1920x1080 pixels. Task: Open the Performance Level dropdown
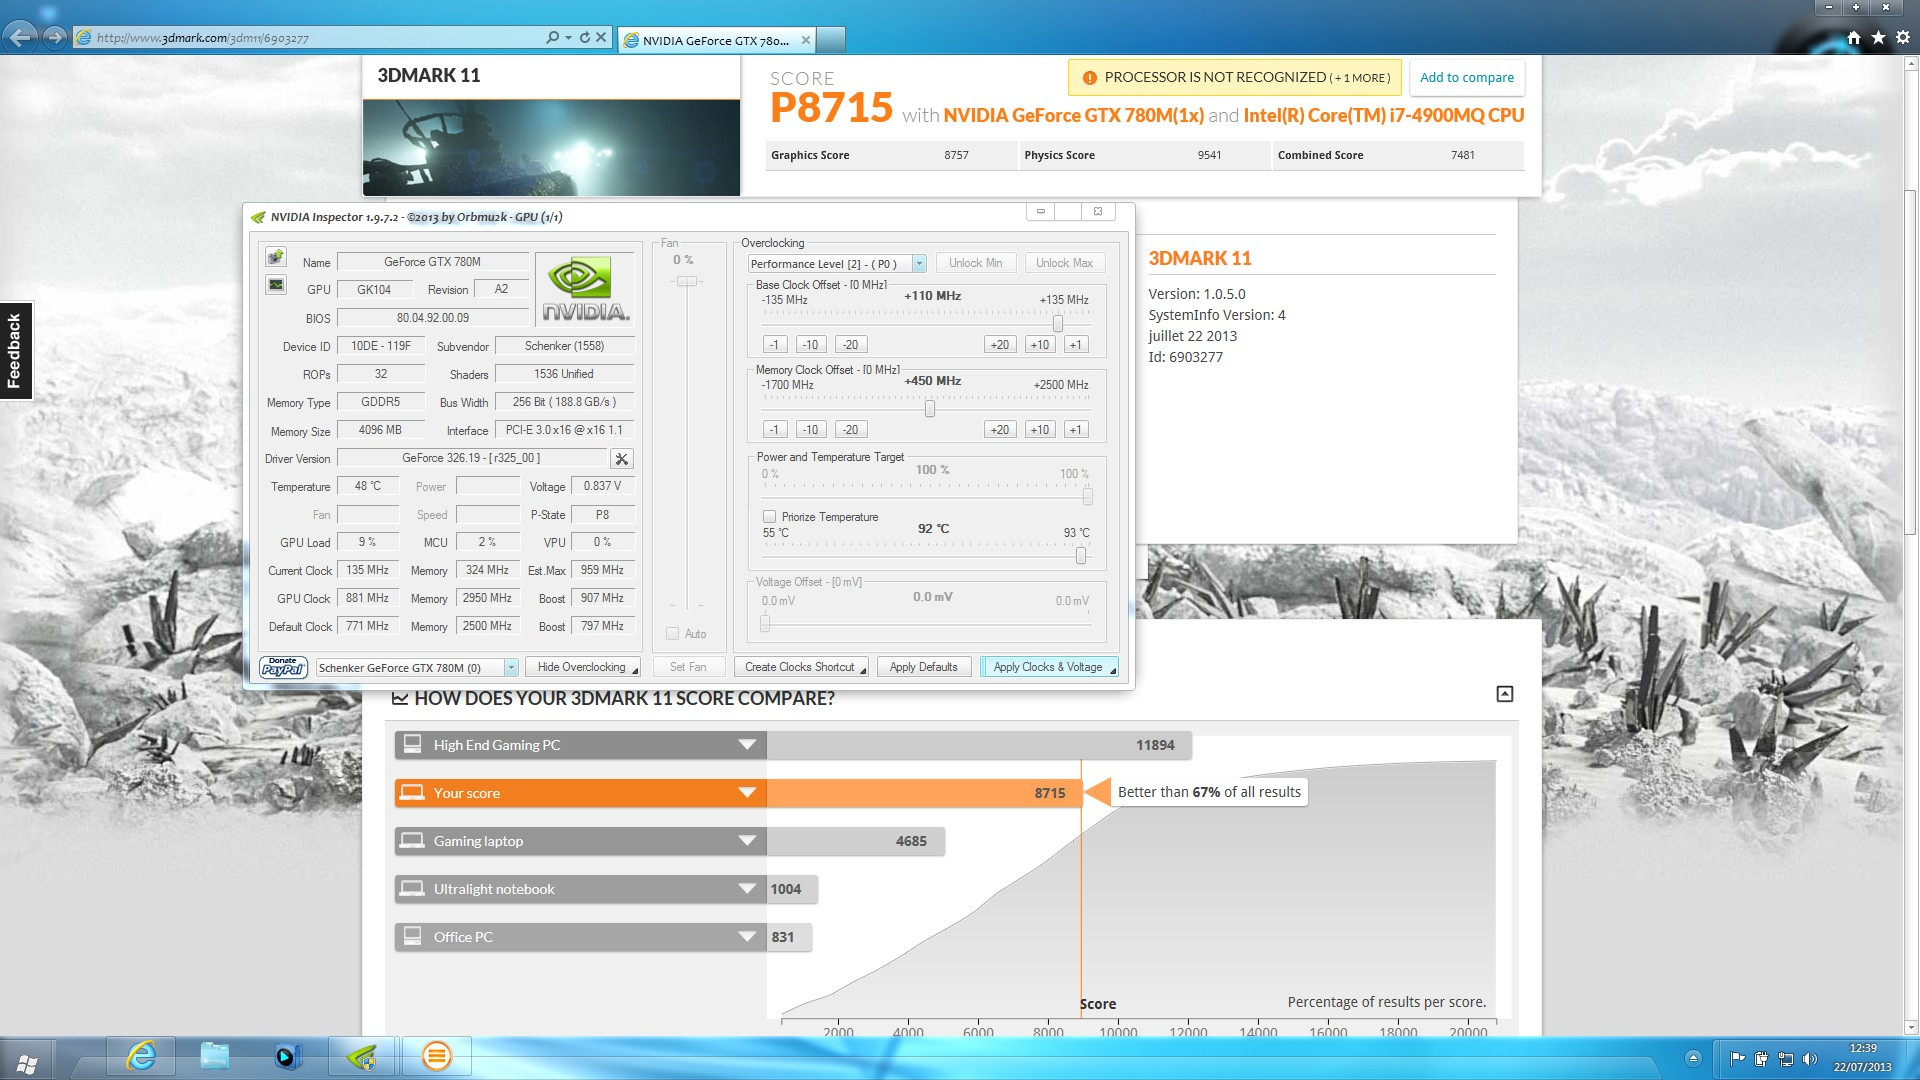pos(918,264)
